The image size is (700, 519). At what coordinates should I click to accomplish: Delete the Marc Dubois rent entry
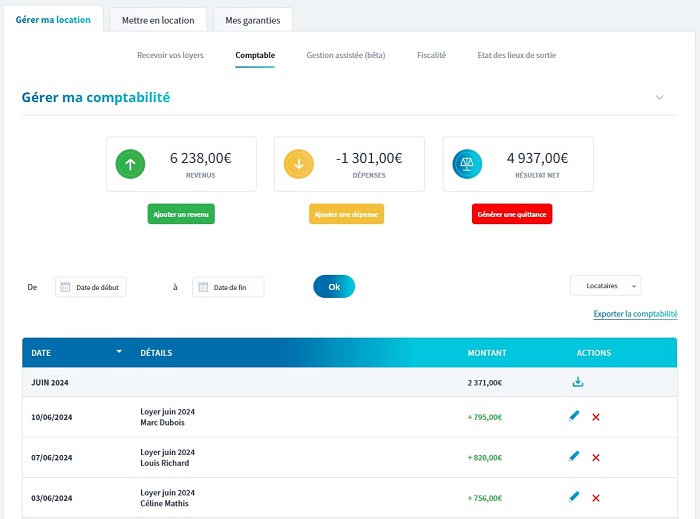pos(596,417)
